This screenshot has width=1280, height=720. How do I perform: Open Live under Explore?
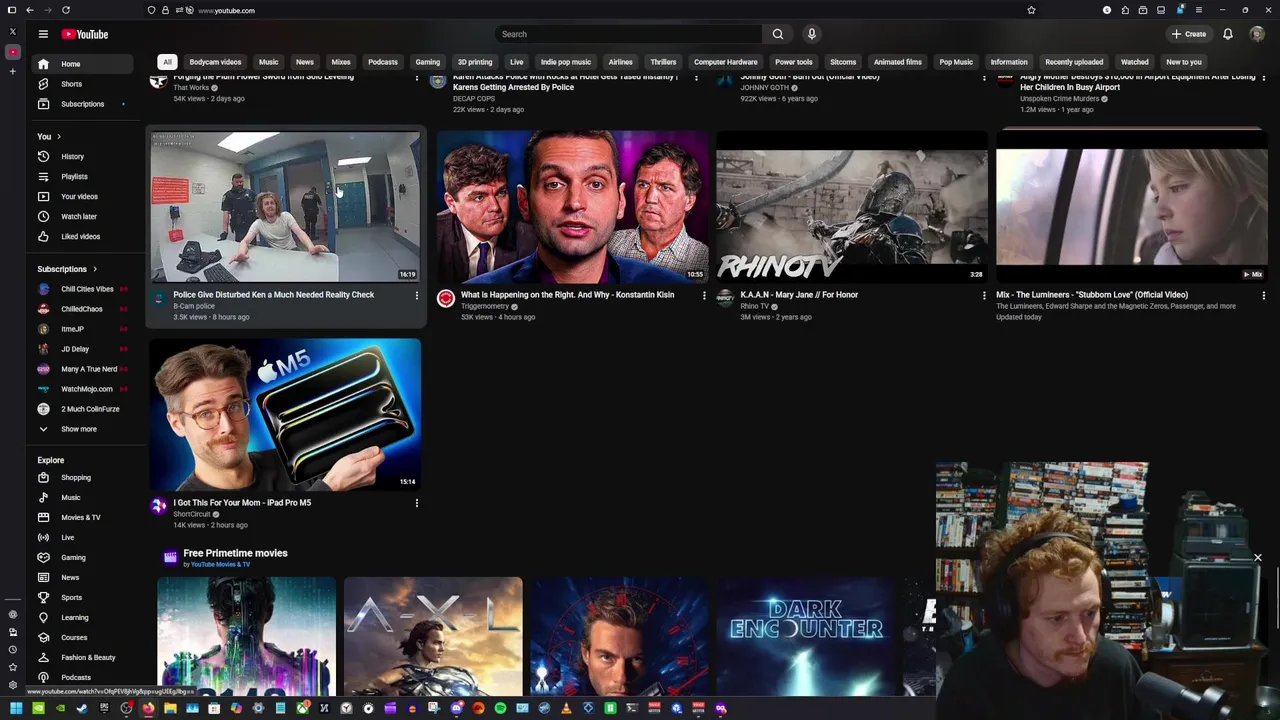click(80, 537)
